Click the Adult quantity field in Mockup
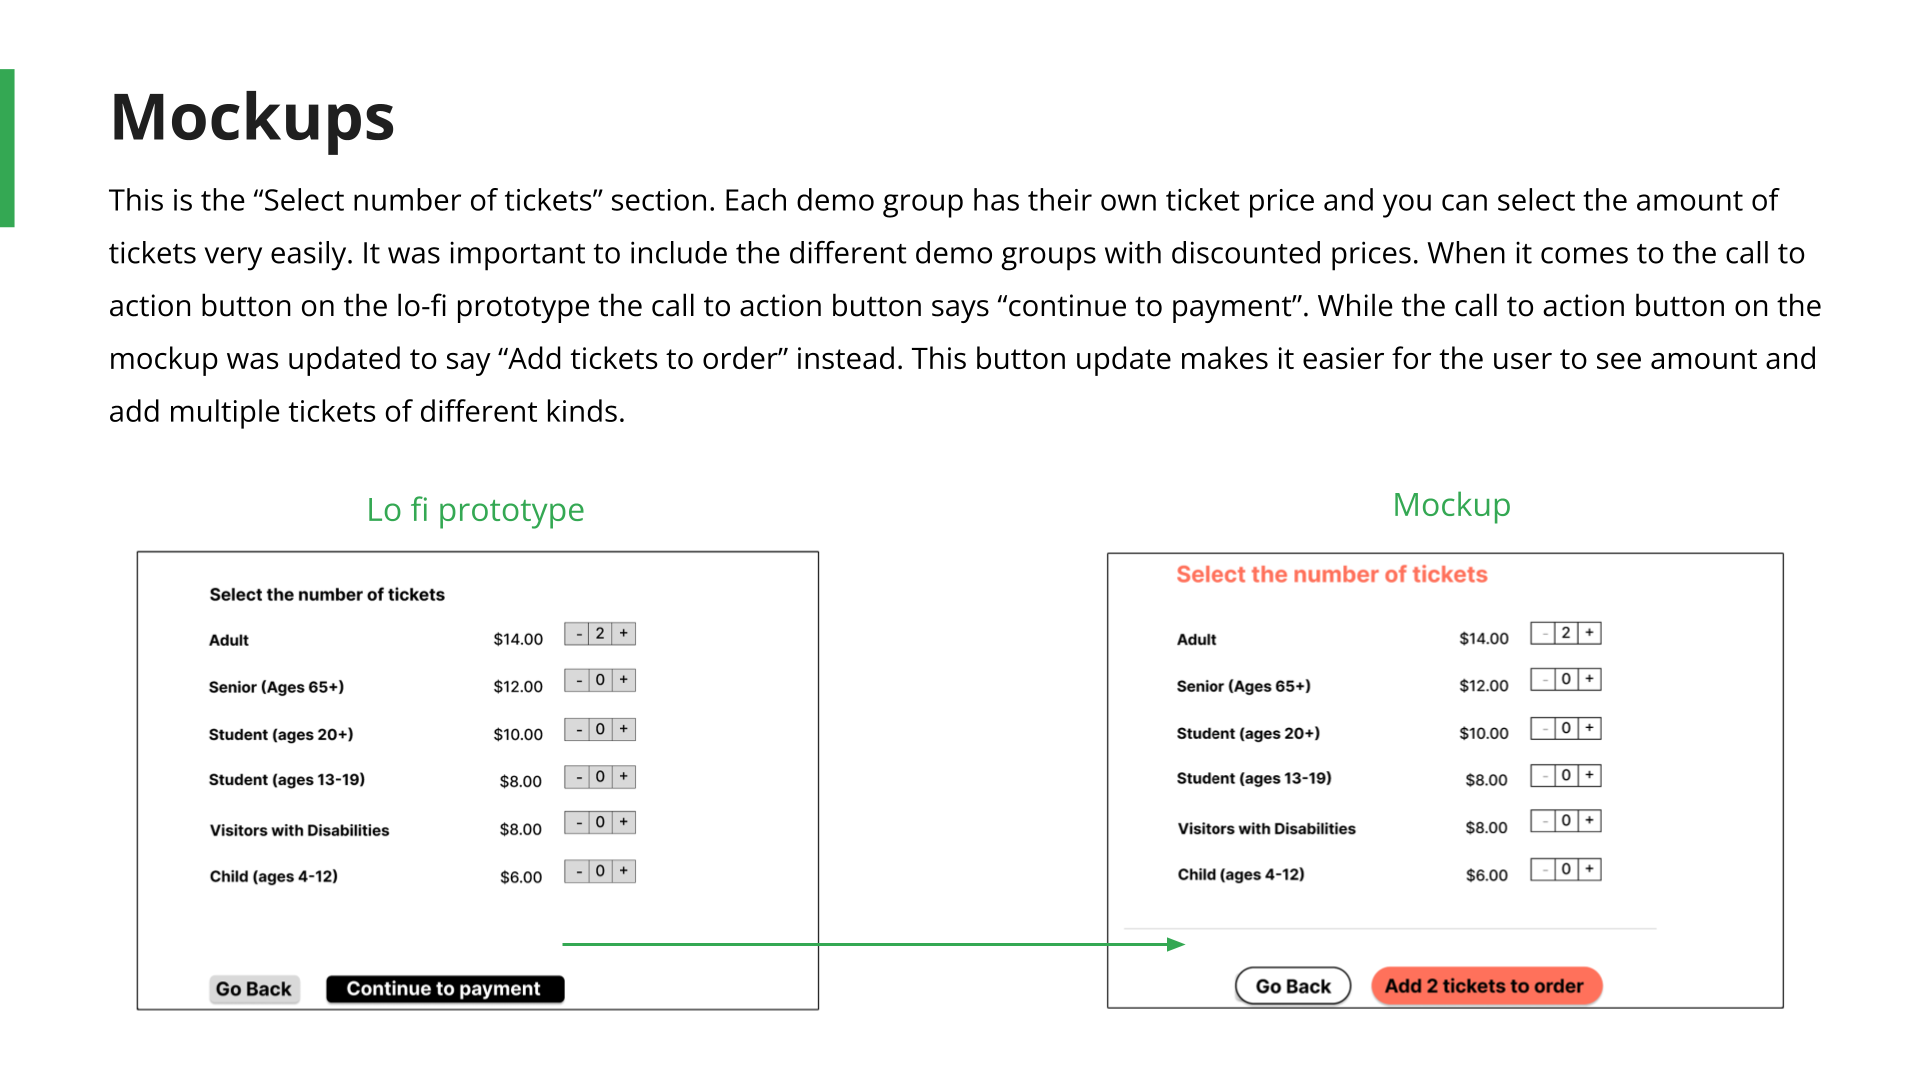Screen dimensions: 1920x1080 pos(1566,633)
